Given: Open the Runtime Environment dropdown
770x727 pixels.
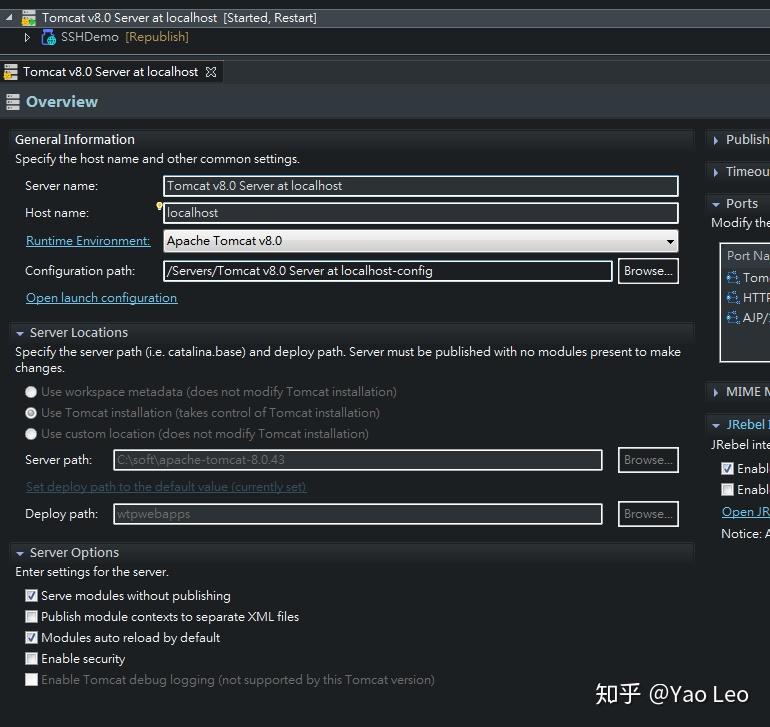Looking at the screenshot, I should pyautogui.click(x=670, y=241).
